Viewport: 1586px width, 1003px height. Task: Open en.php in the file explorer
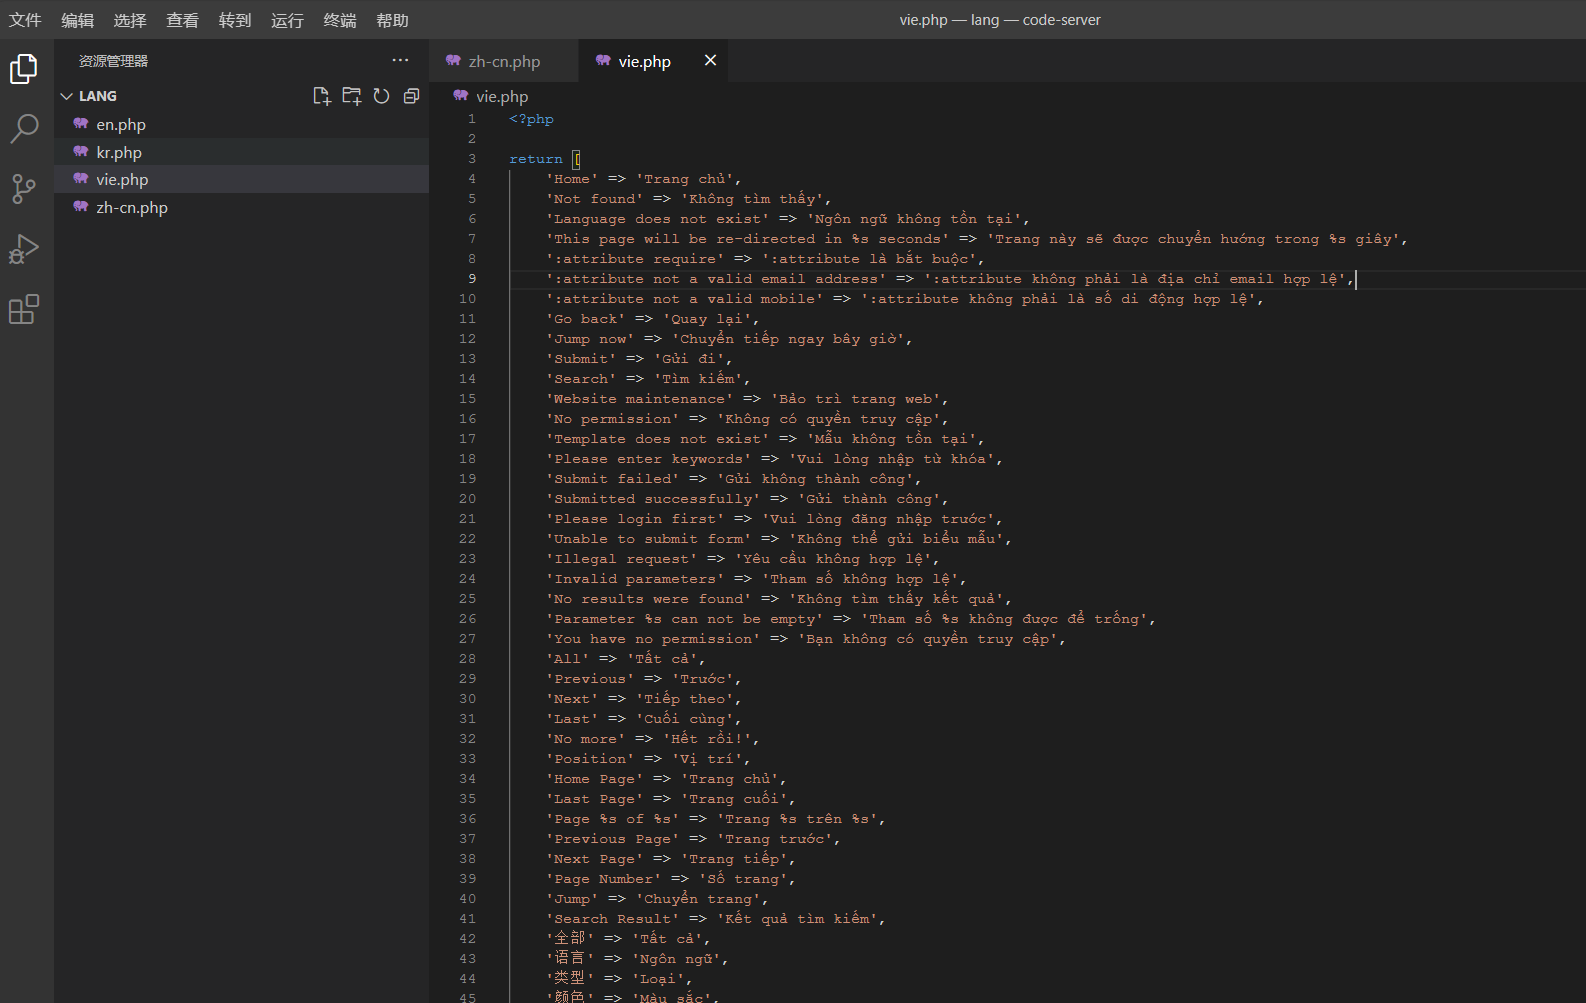click(242, 124)
